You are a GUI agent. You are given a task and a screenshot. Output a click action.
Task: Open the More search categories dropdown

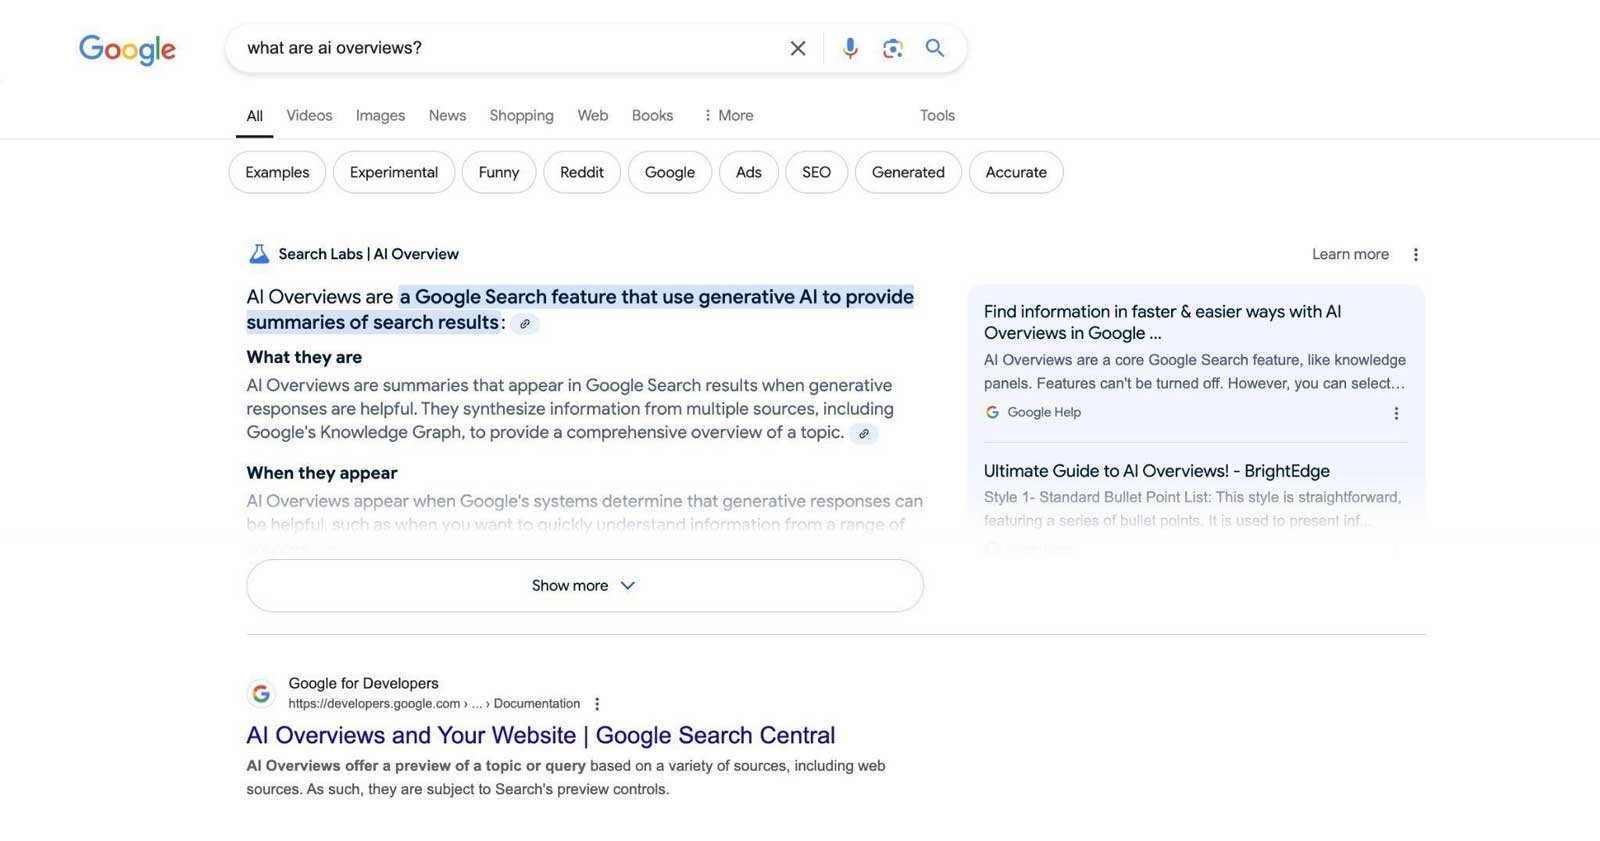tap(728, 116)
